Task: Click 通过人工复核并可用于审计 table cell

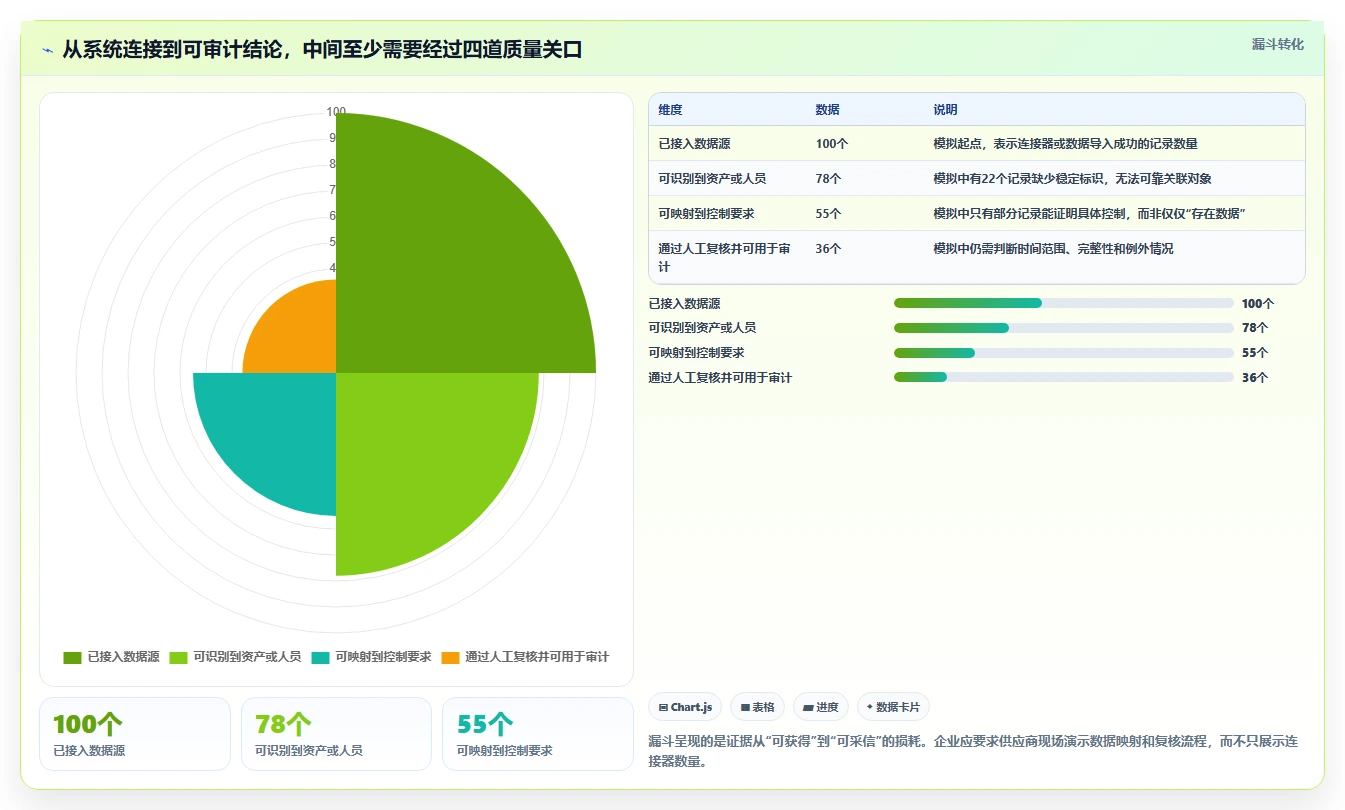Action: coord(724,258)
